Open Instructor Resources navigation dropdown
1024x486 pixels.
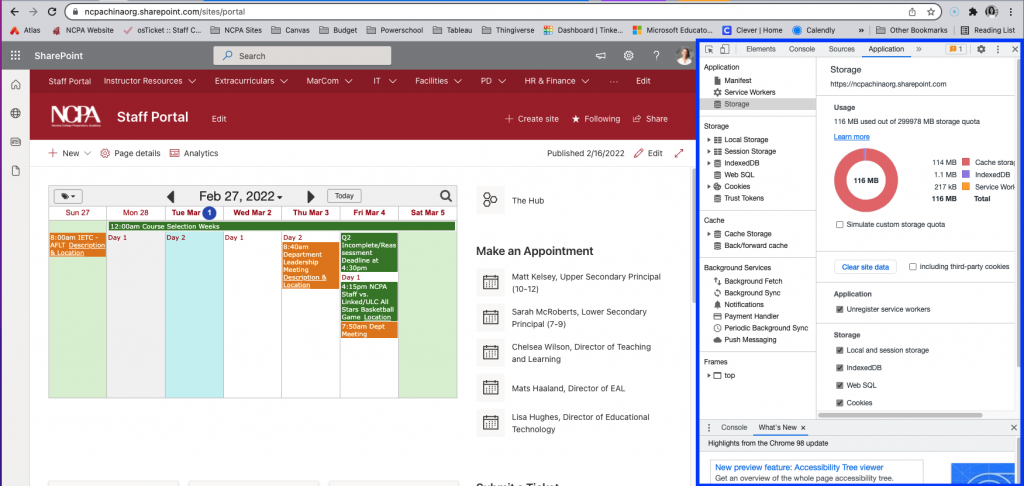(150, 80)
